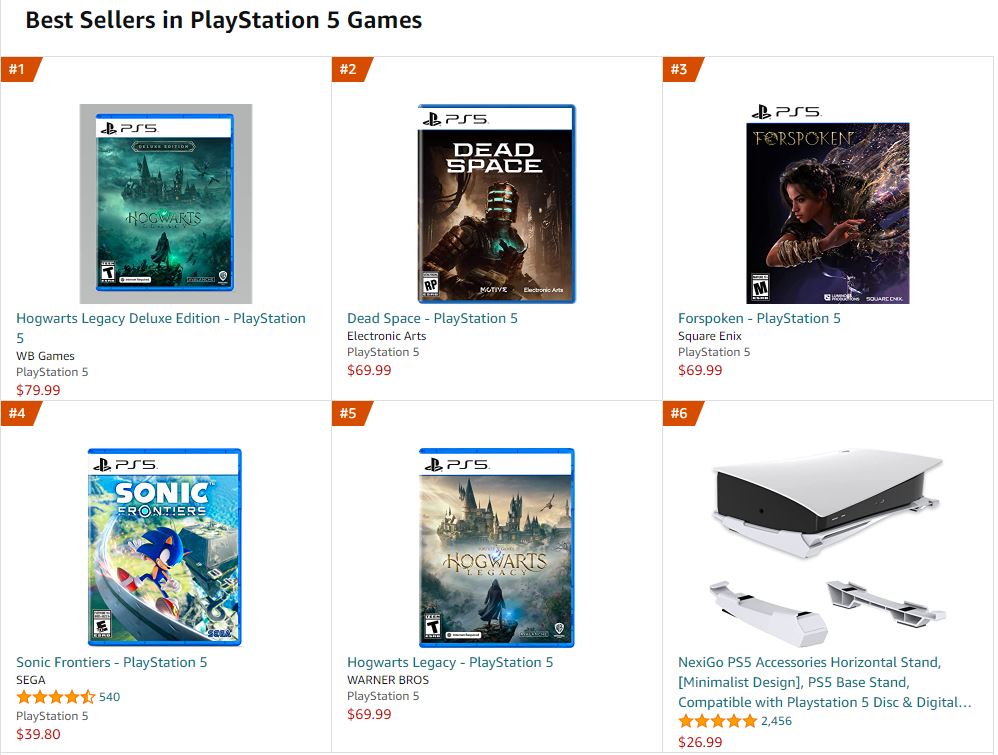The image size is (998, 755).
Task: Follow the Dead Space - PlayStation 5 link
Action: 432,318
